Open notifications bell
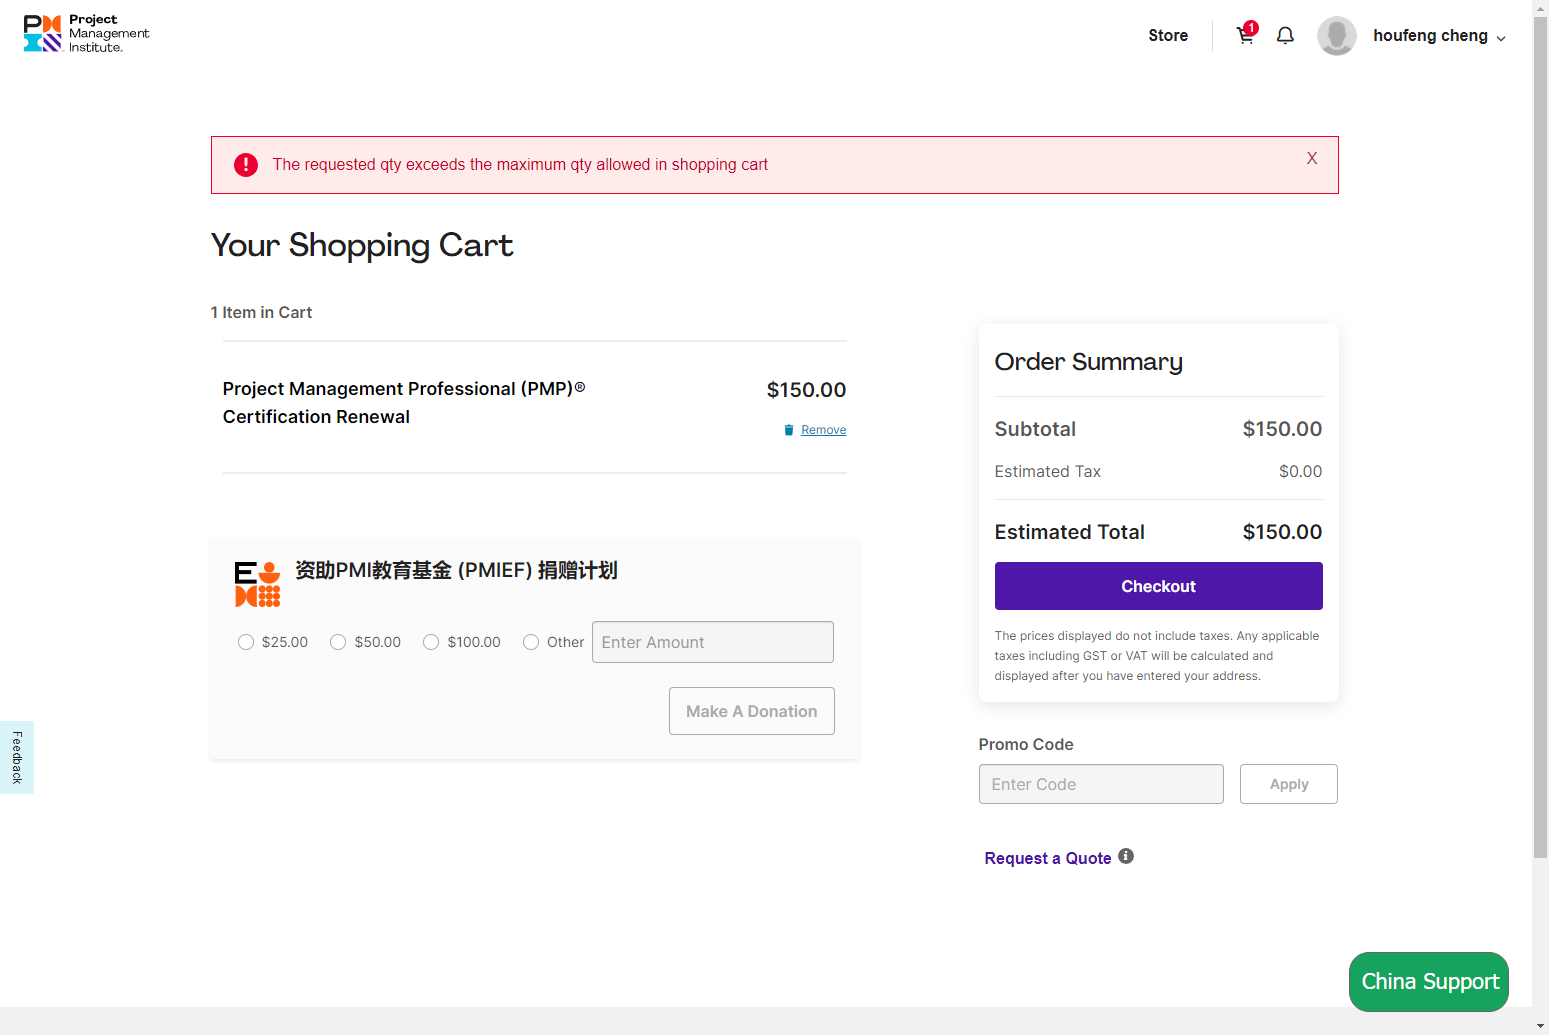Image resolution: width=1549 pixels, height=1035 pixels. click(1285, 36)
